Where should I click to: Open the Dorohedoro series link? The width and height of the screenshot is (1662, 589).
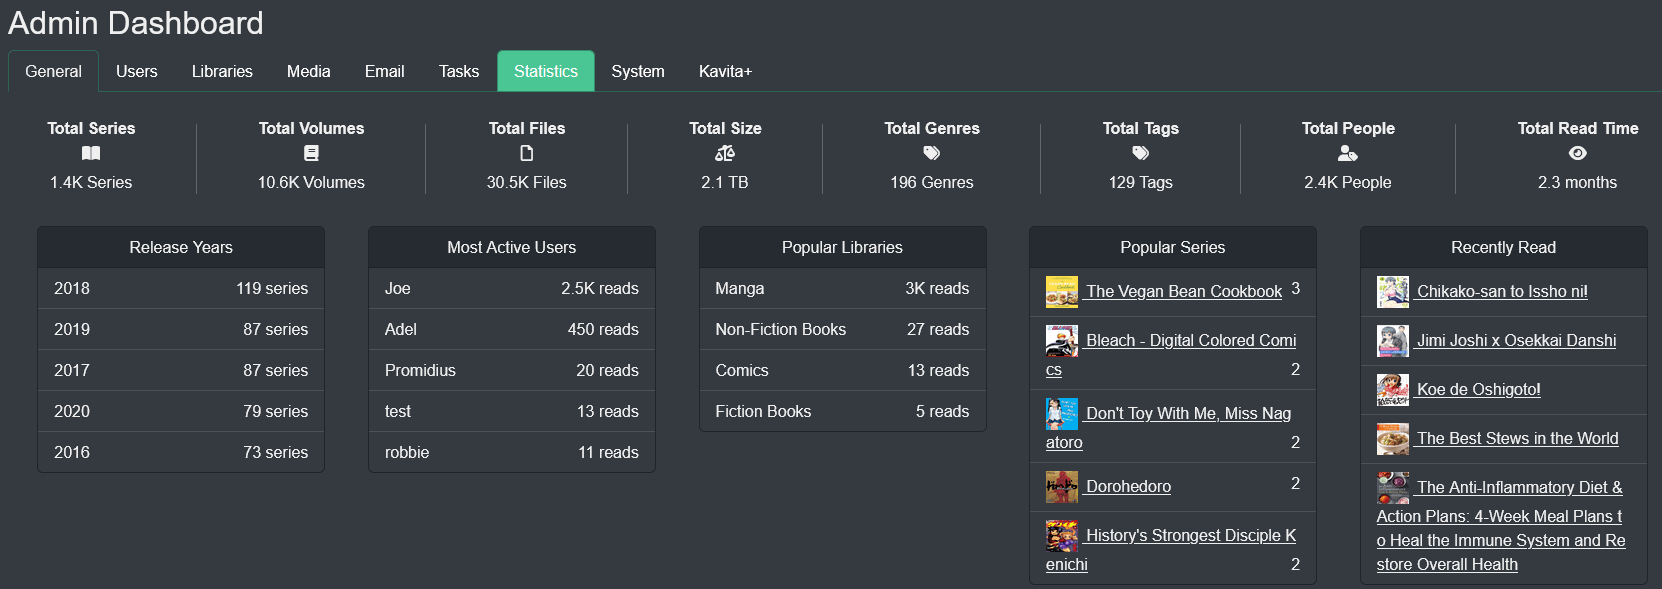1128,486
